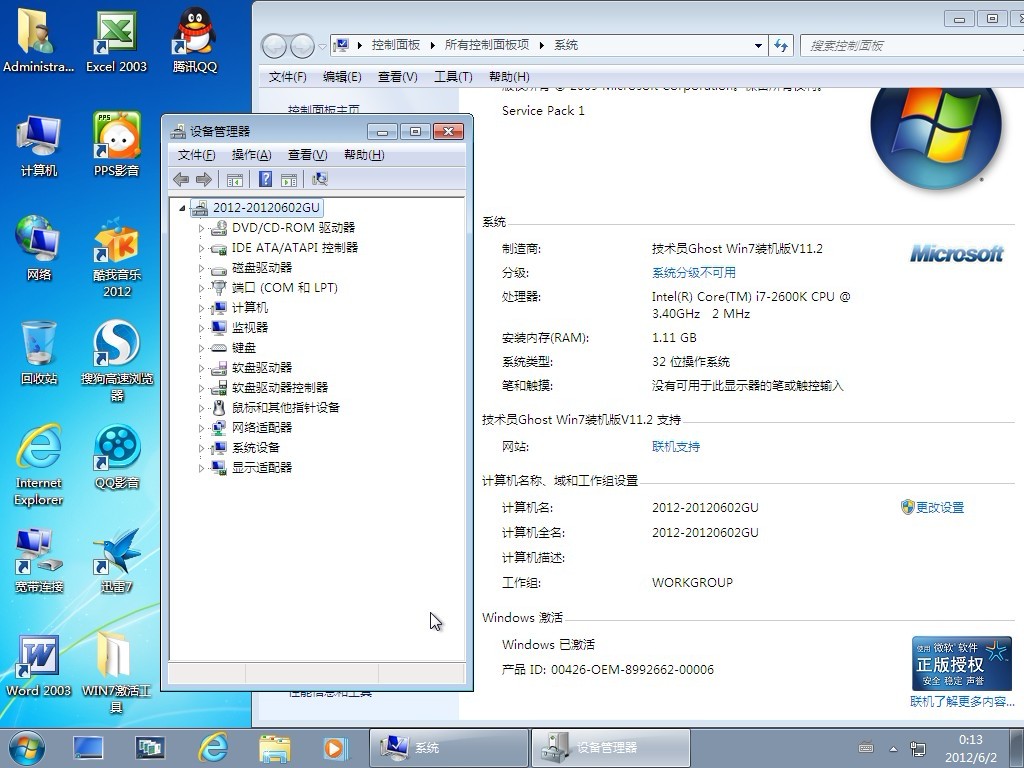Screen dimensions: 1024x768
Task: Select the 鼠标和其他指针设备 tree item
Action: pos(285,408)
